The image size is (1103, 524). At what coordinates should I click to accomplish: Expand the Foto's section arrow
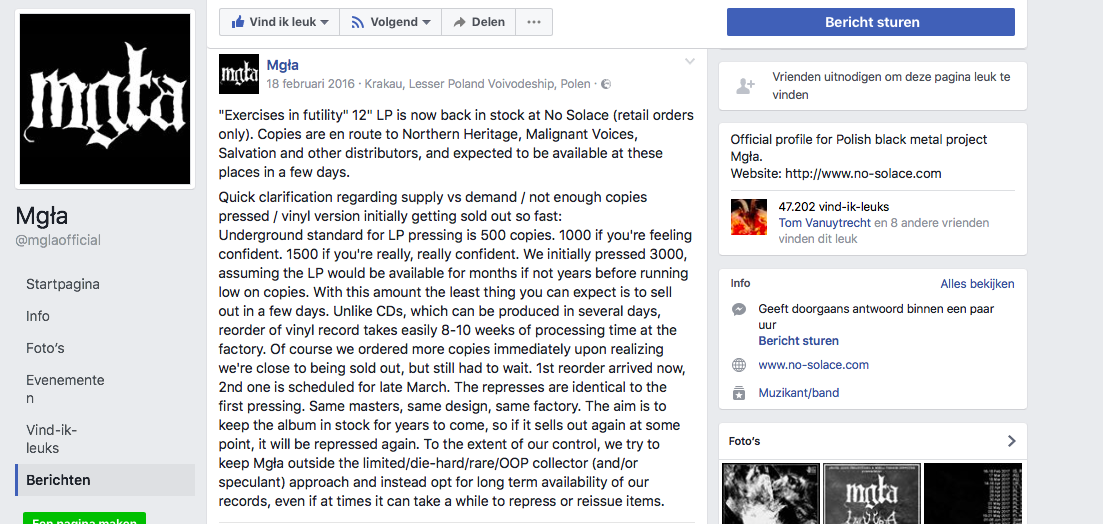point(1011,441)
